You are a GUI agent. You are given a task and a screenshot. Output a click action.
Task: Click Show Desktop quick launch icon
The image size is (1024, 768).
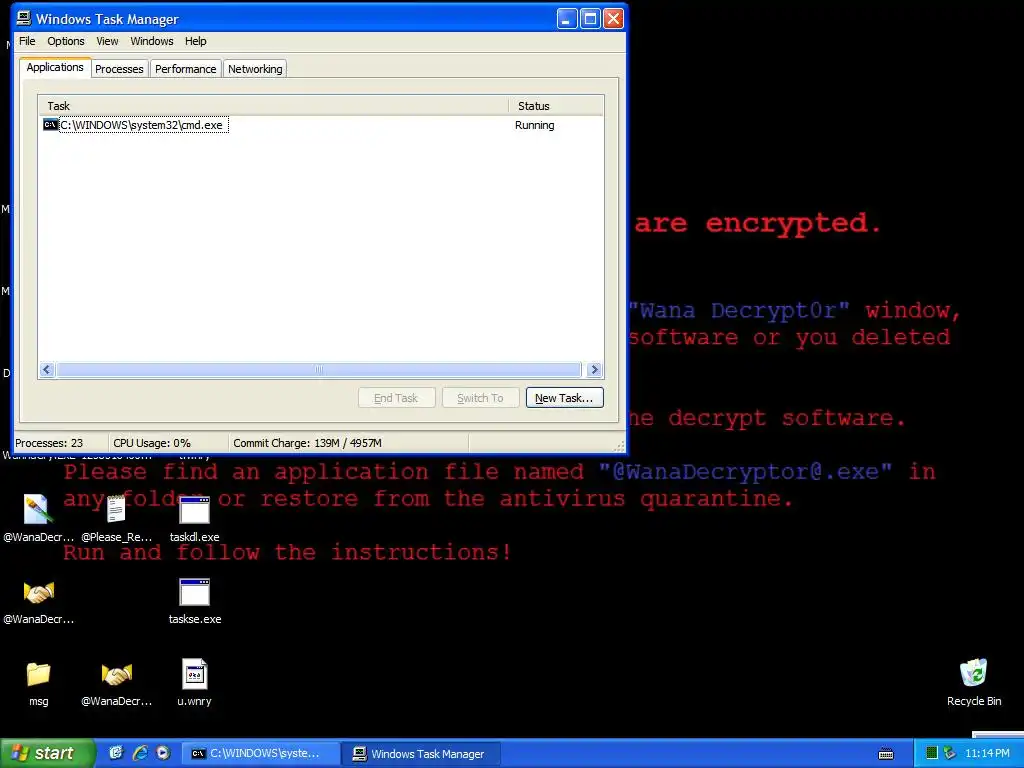pyautogui.click(x=116, y=753)
